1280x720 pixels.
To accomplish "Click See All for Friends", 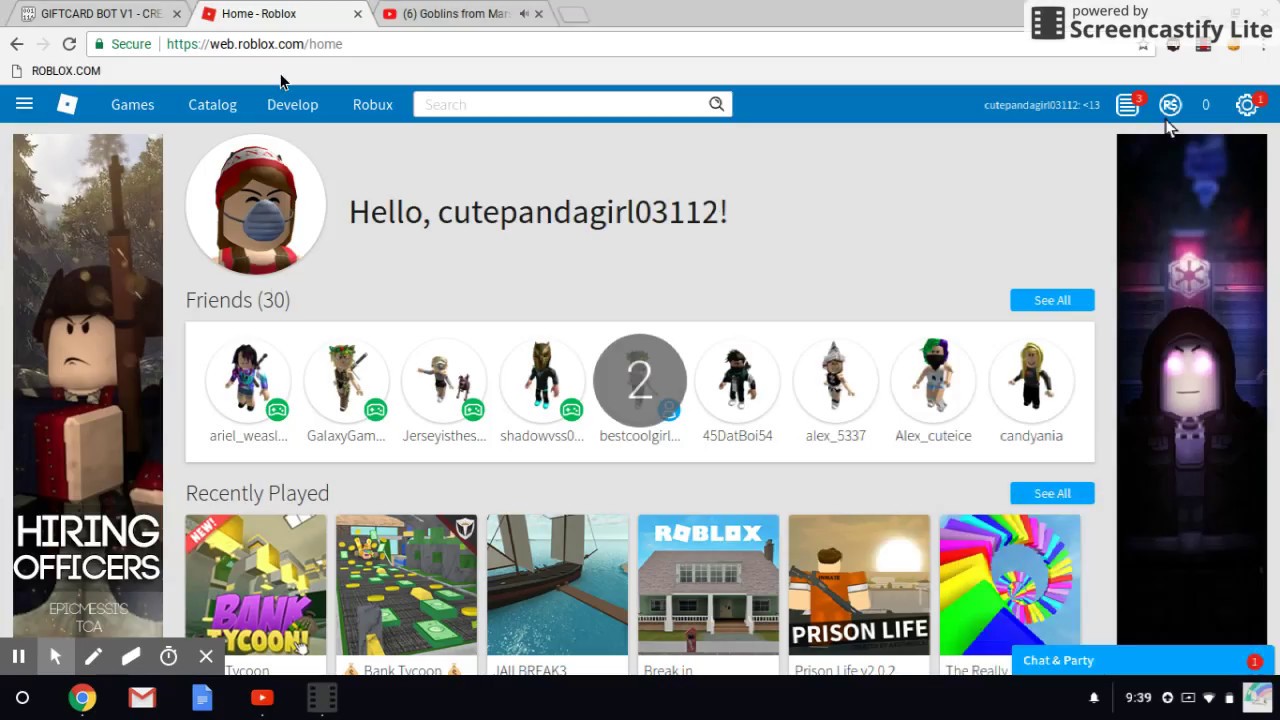I will click(1052, 300).
